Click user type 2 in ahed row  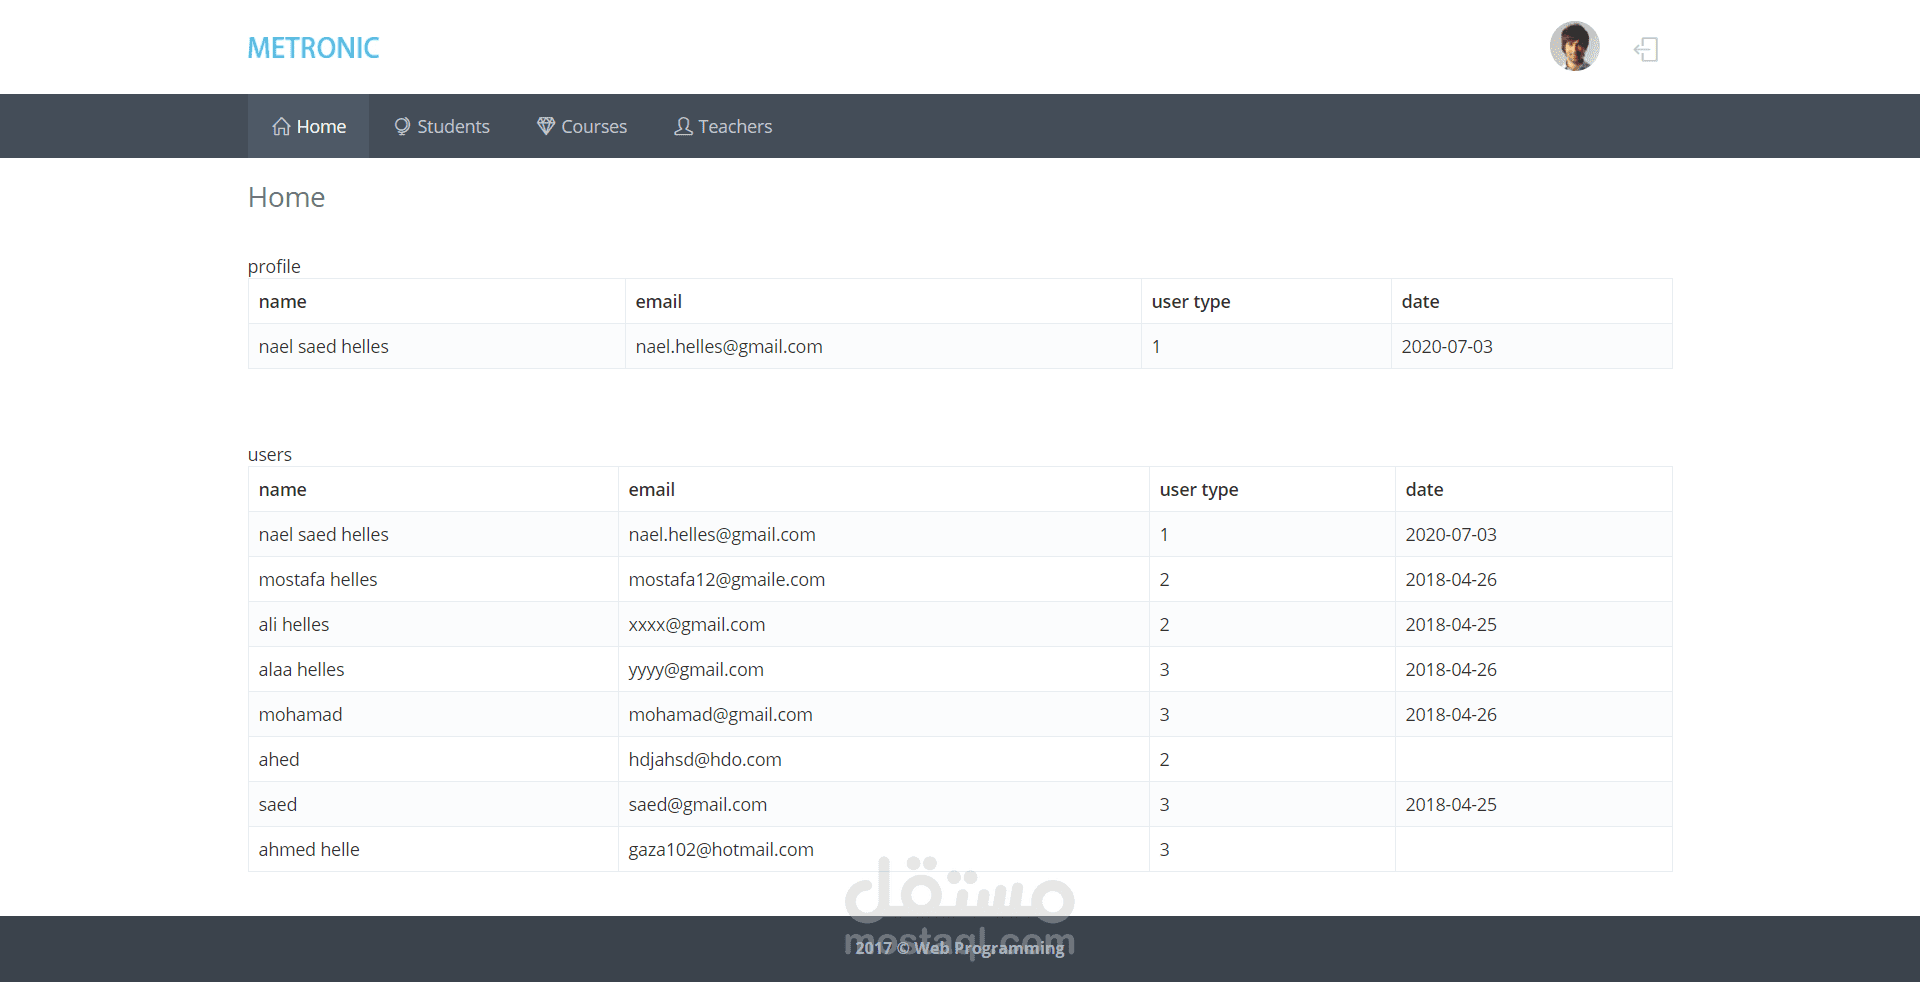pos(1164,760)
